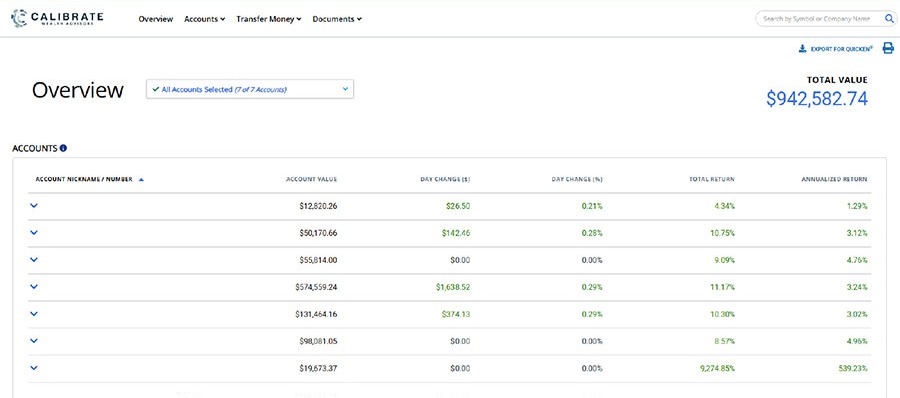Click total return 10.75%
900x398 pixels.
(723, 233)
